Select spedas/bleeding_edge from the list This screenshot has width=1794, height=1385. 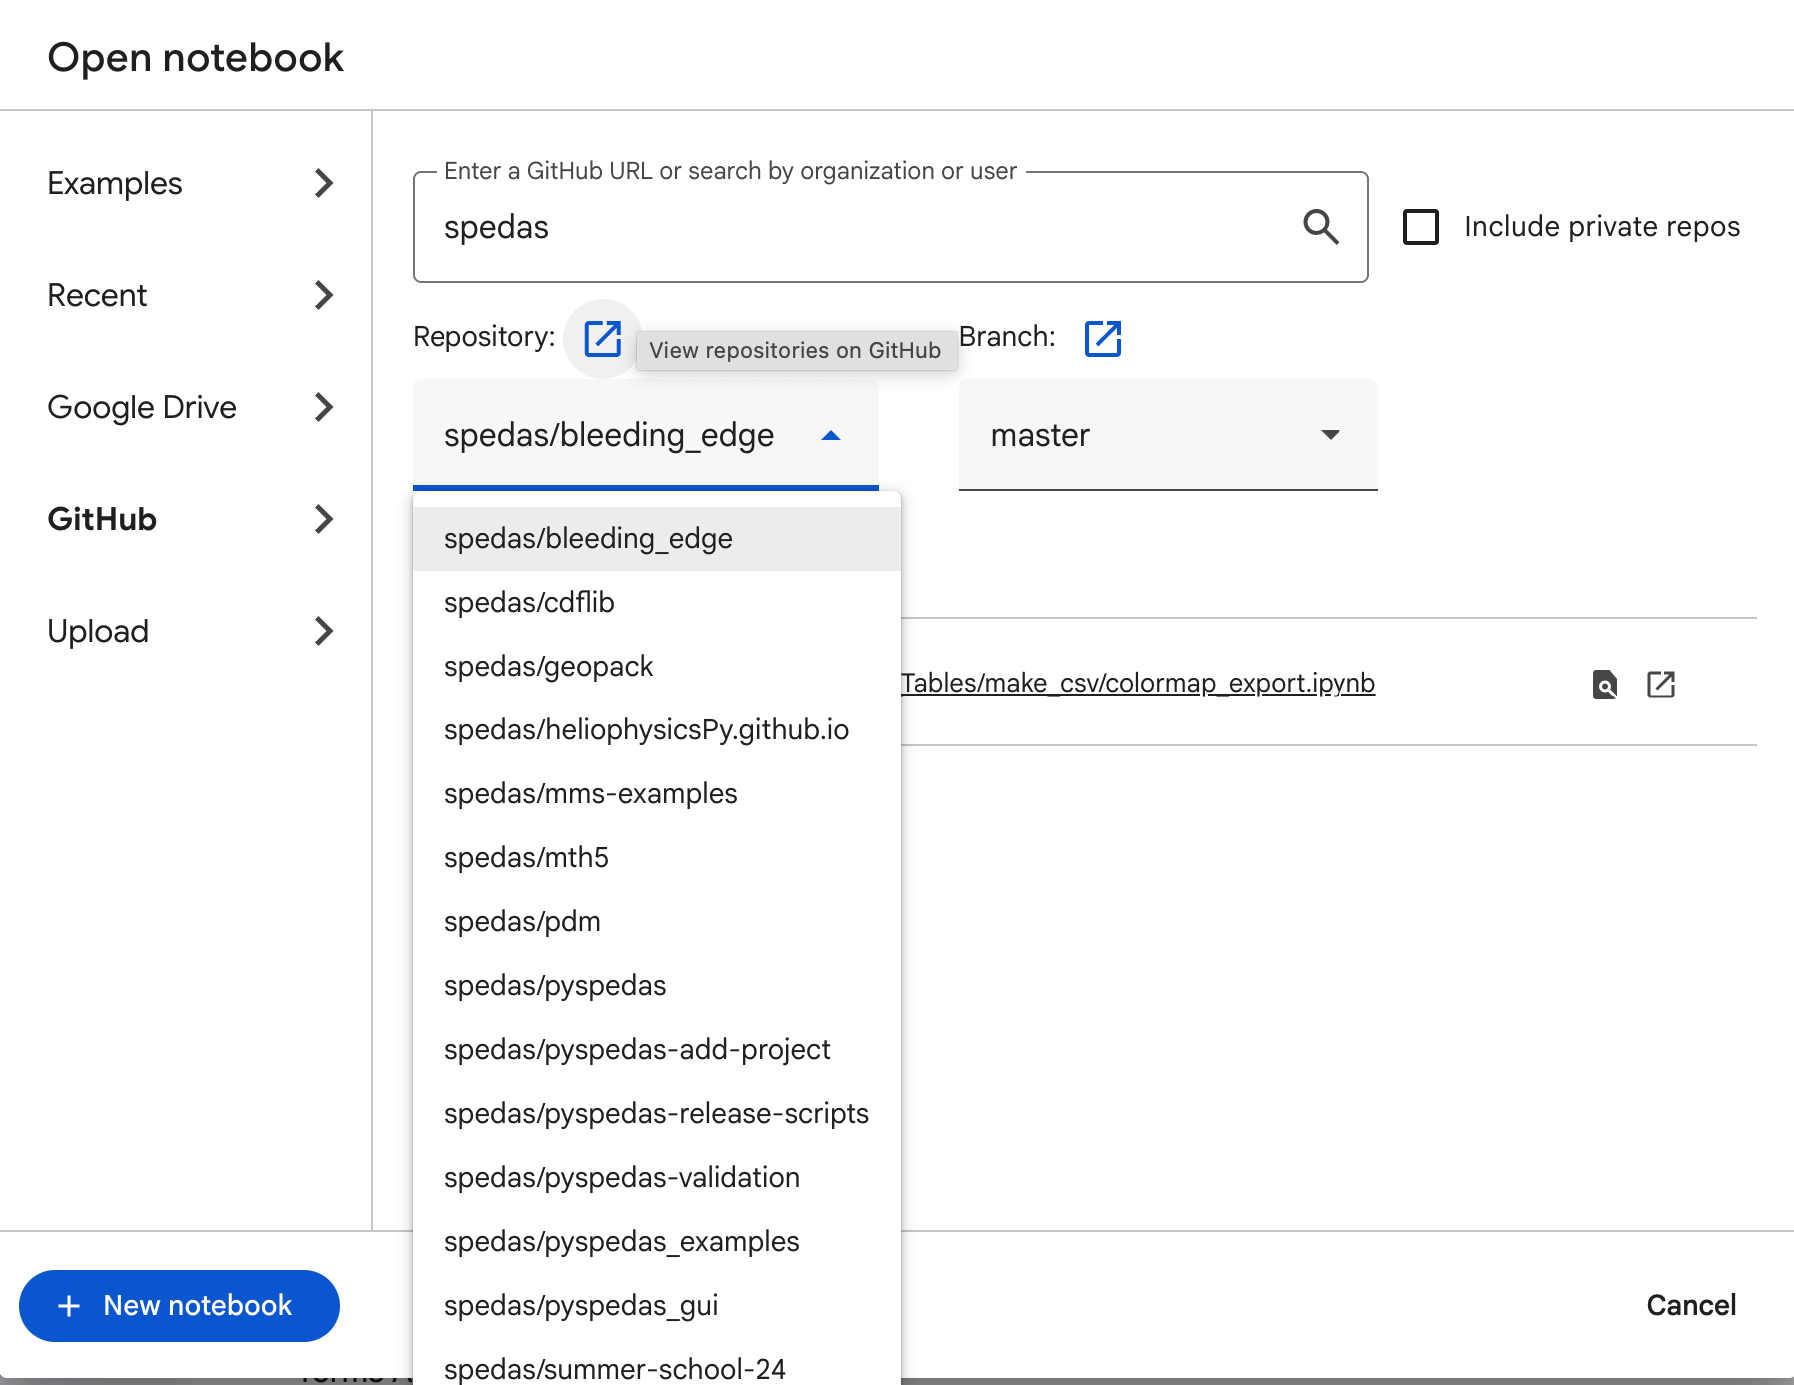tap(657, 539)
